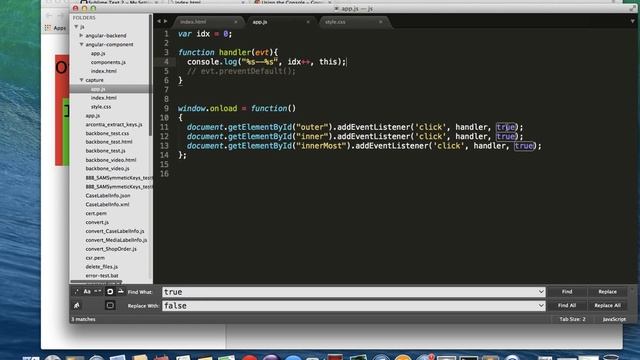Place cursor on line 4 console.log statement
640x360 pixels.
(x=267, y=62)
